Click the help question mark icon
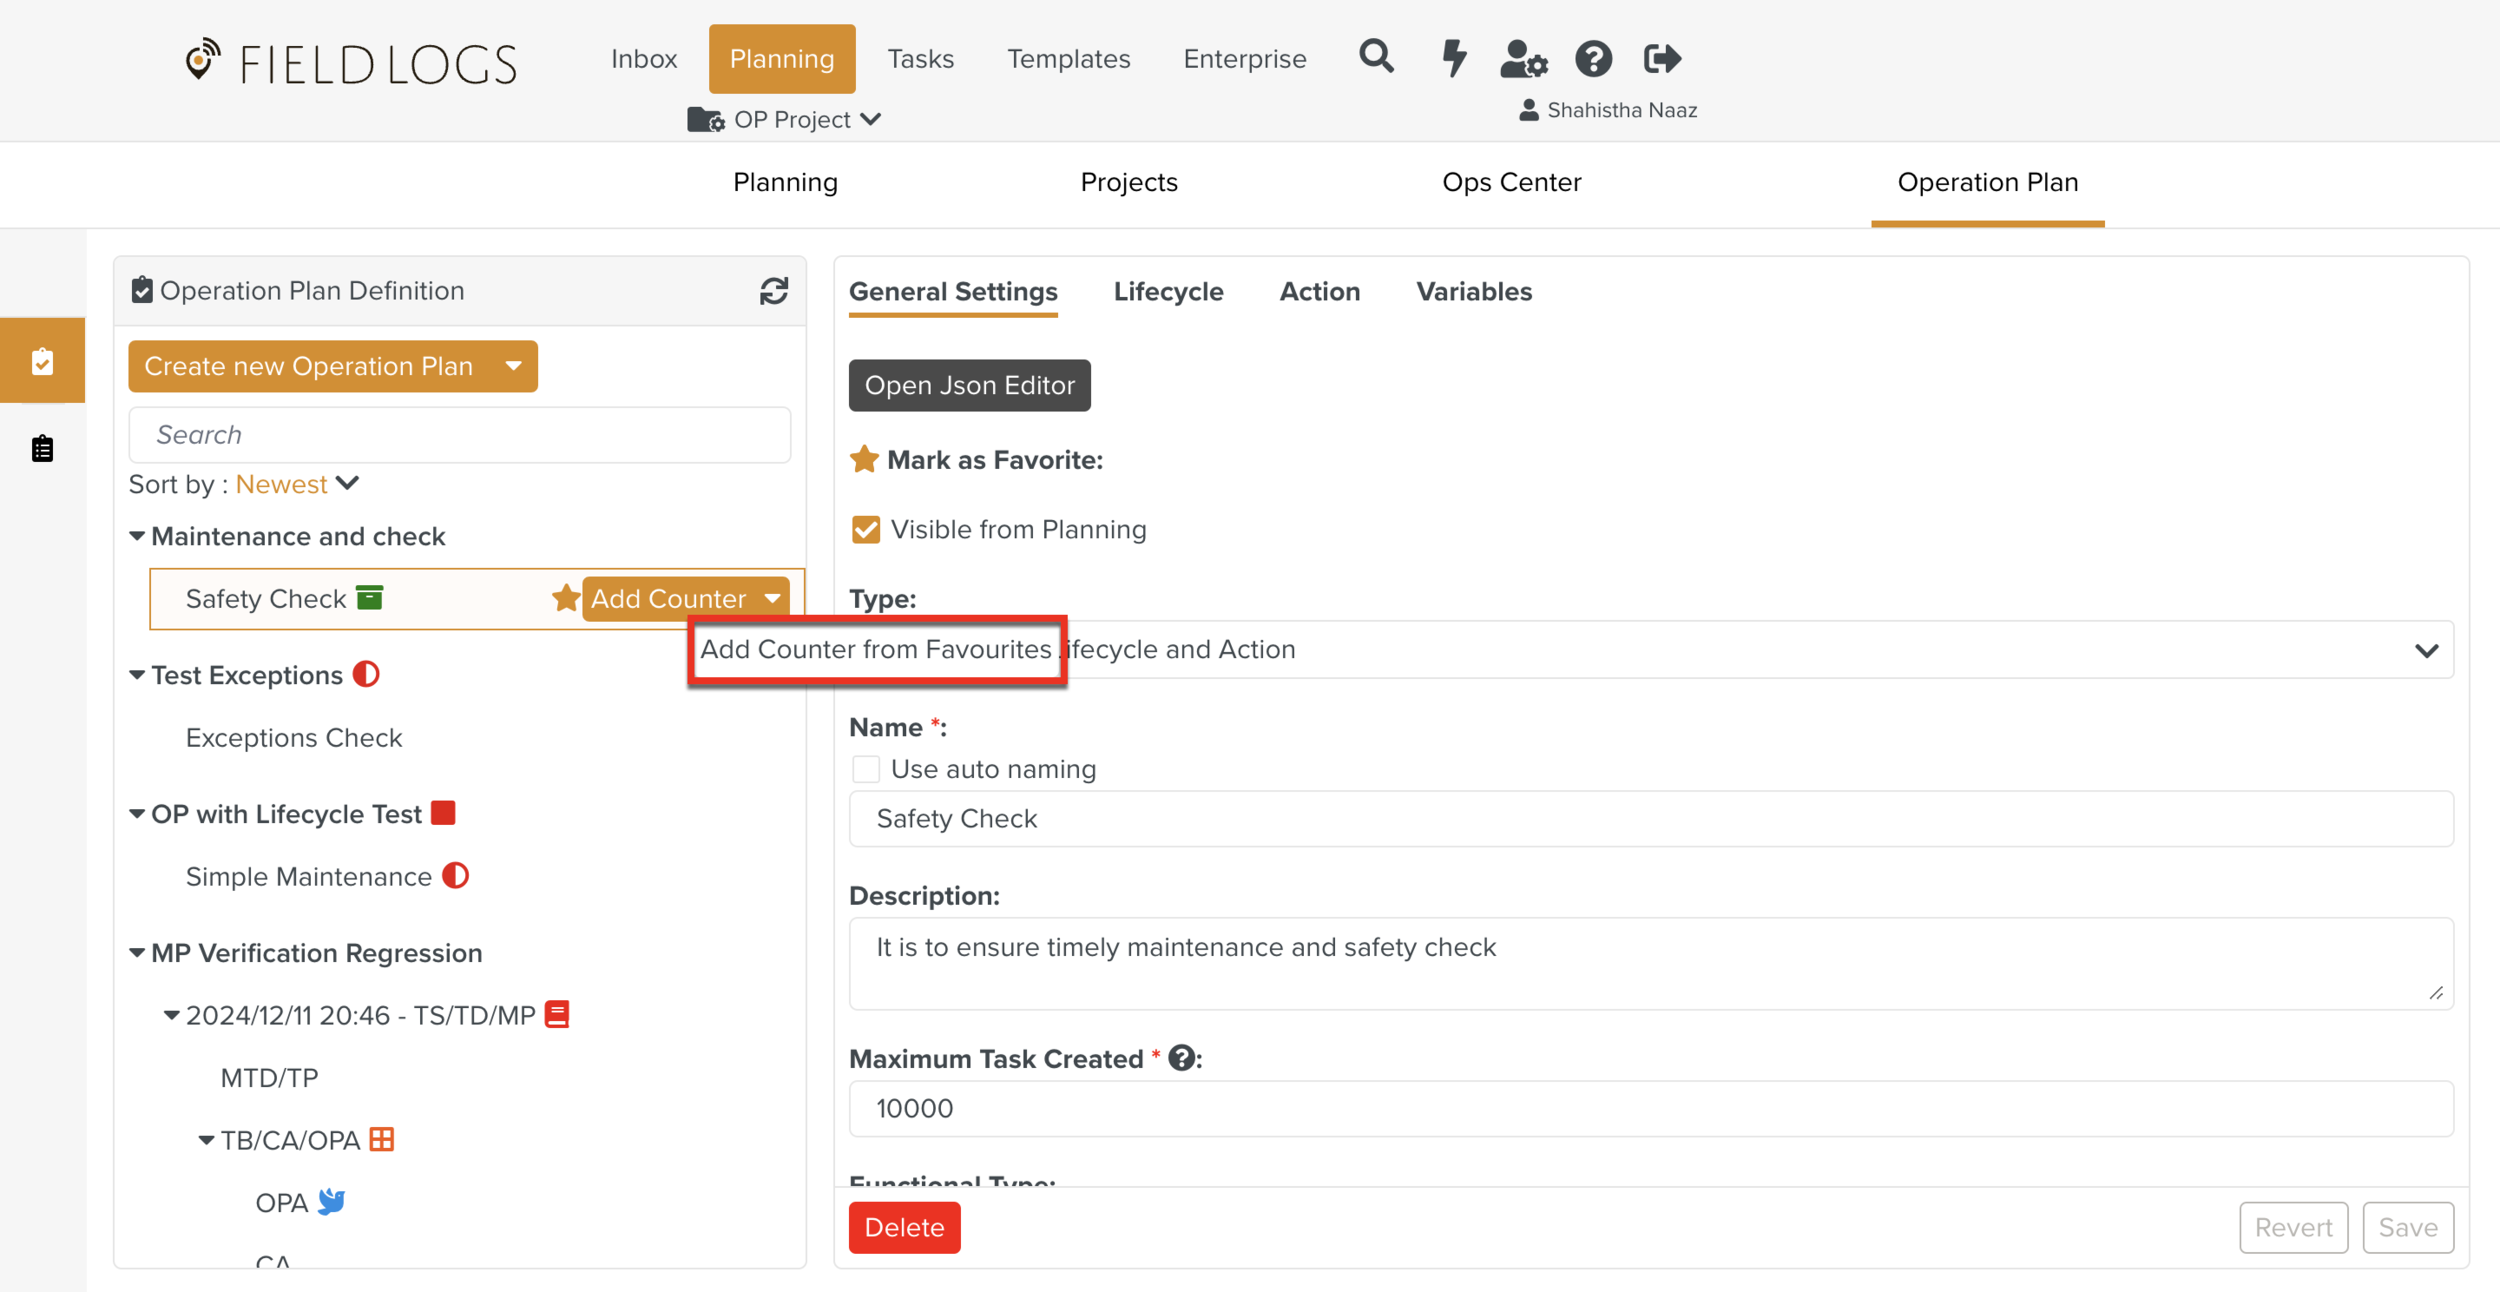This screenshot has width=2500, height=1292. pos(1593,59)
